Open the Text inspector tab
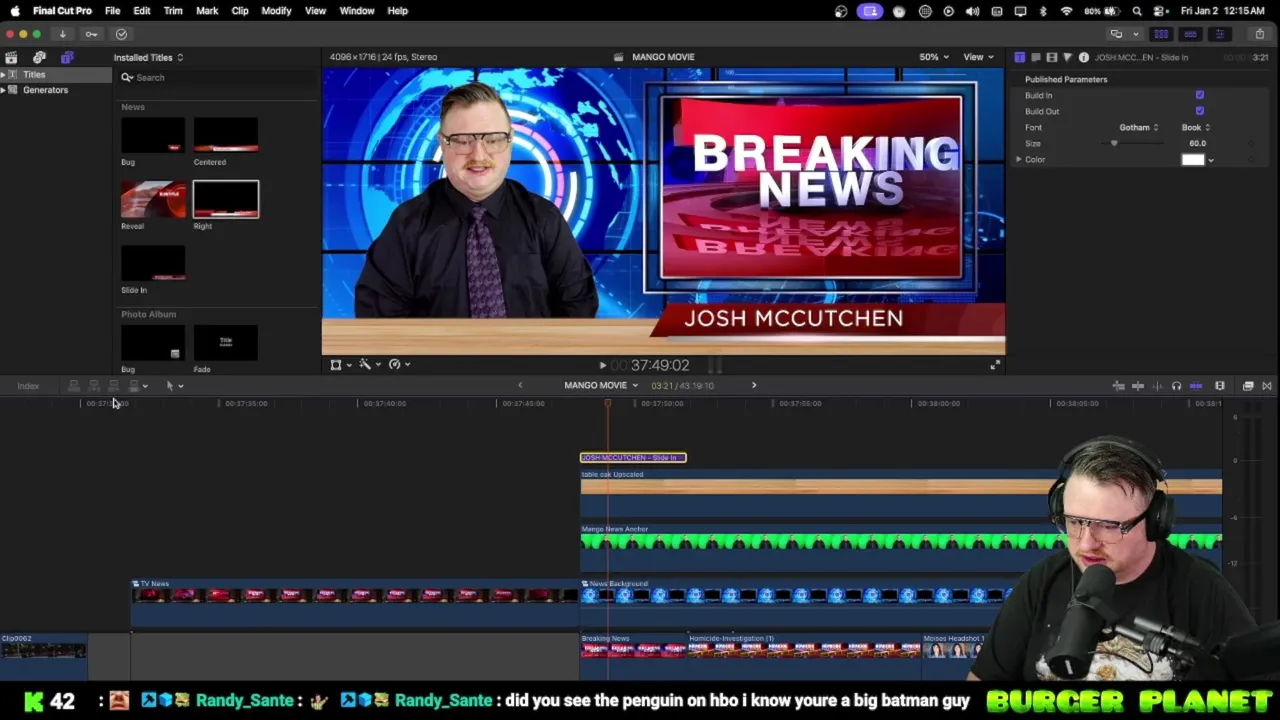 1035,57
